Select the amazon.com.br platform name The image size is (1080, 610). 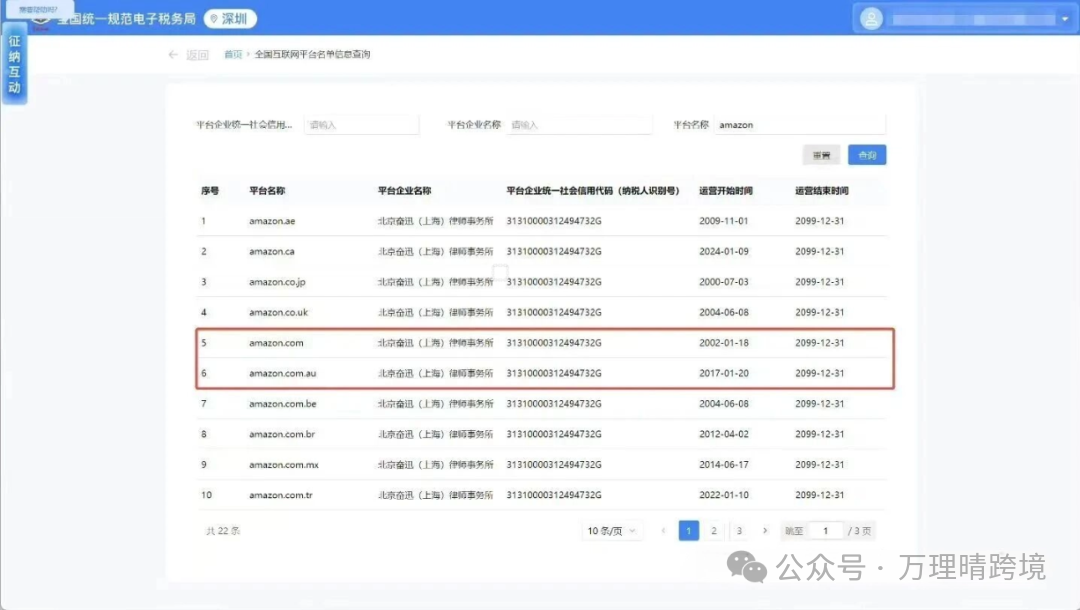pos(282,434)
